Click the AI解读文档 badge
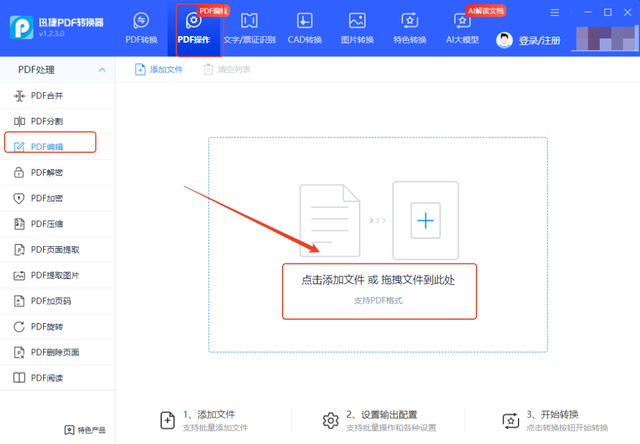The image size is (640, 444). 486,11
